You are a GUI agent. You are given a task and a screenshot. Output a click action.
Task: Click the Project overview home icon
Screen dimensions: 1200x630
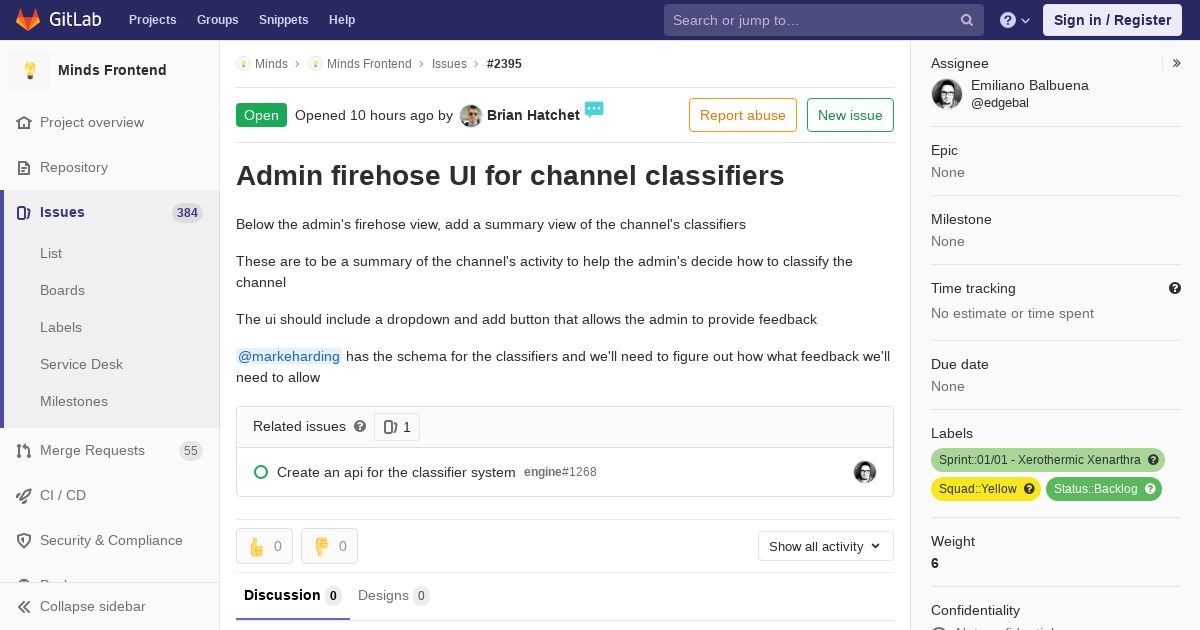[x=24, y=122]
